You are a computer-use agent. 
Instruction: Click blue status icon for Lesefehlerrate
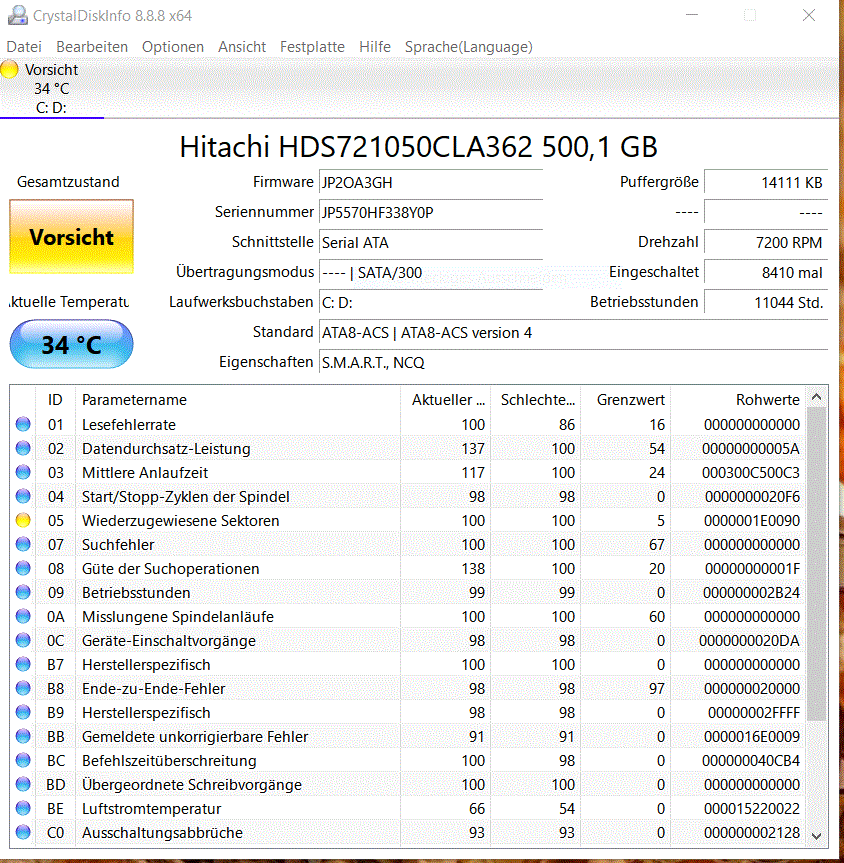click(23, 424)
